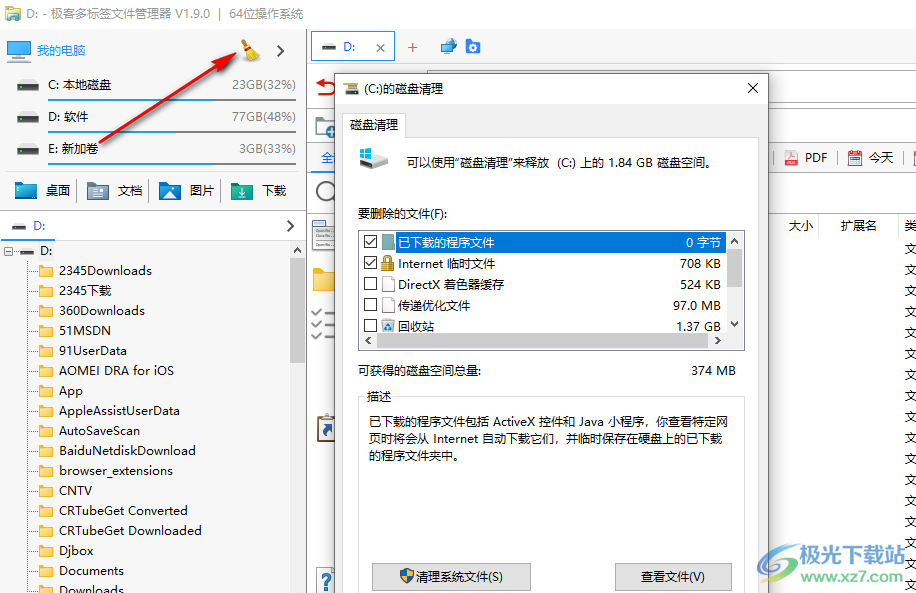Select the 磁盘清理 tab in the dialog

(x=373, y=125)
